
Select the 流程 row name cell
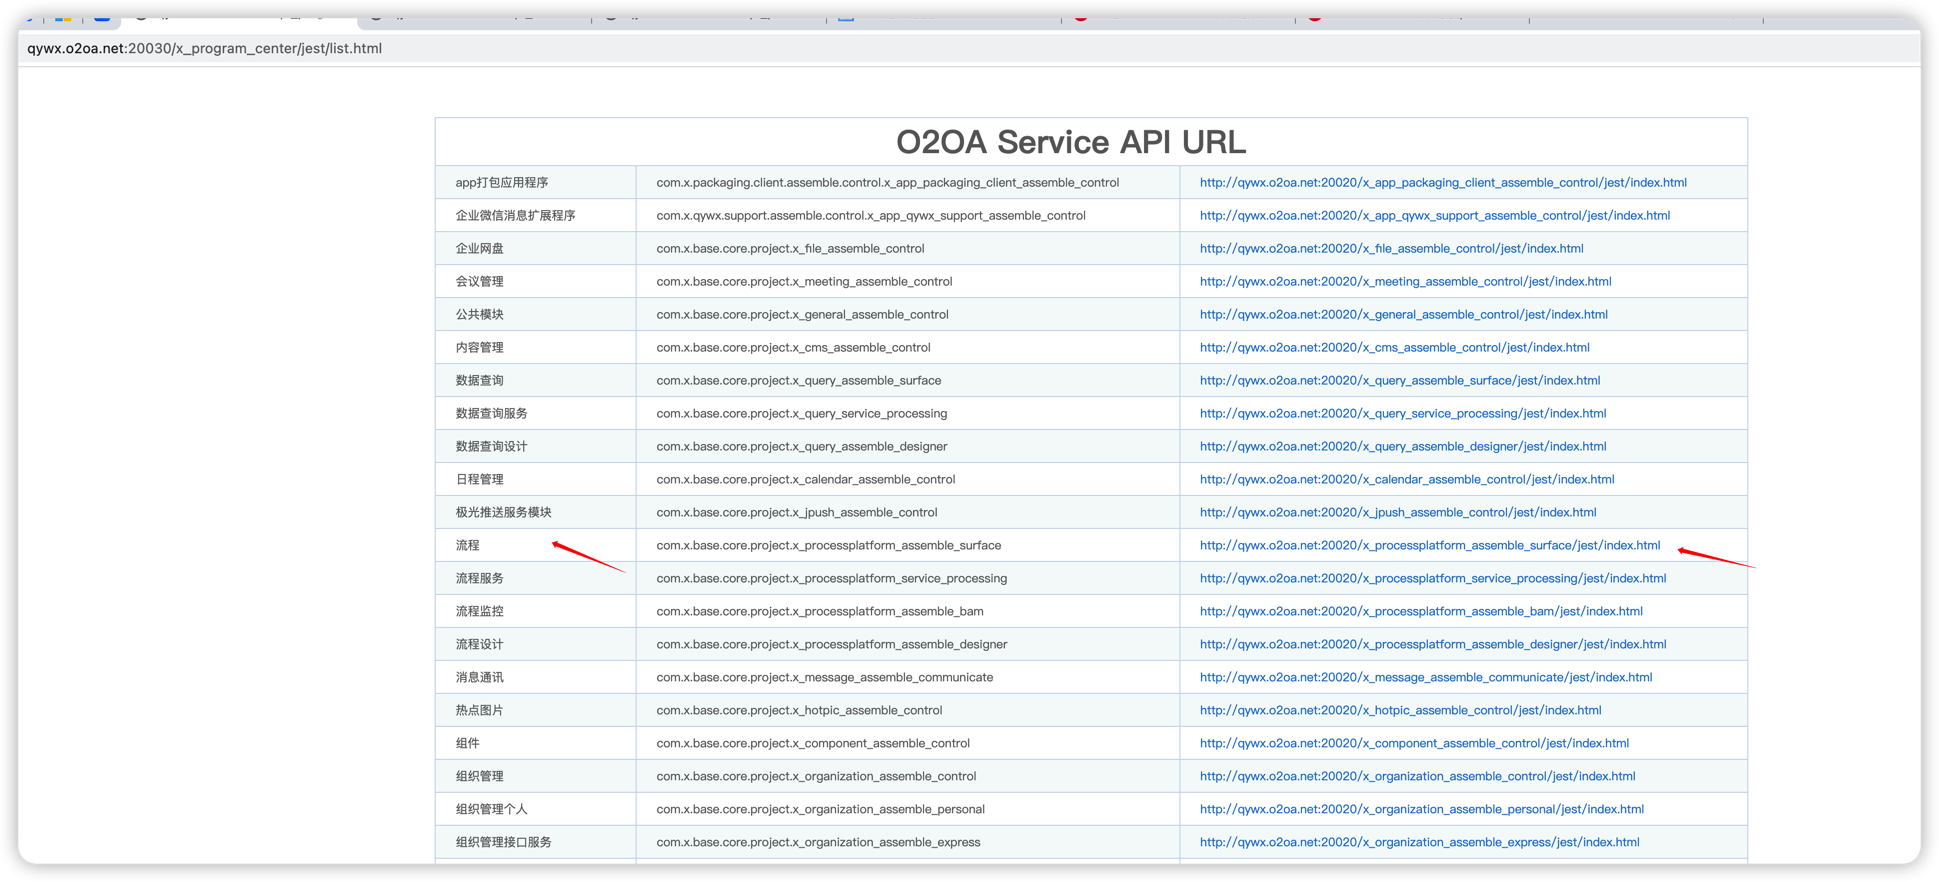468,546
